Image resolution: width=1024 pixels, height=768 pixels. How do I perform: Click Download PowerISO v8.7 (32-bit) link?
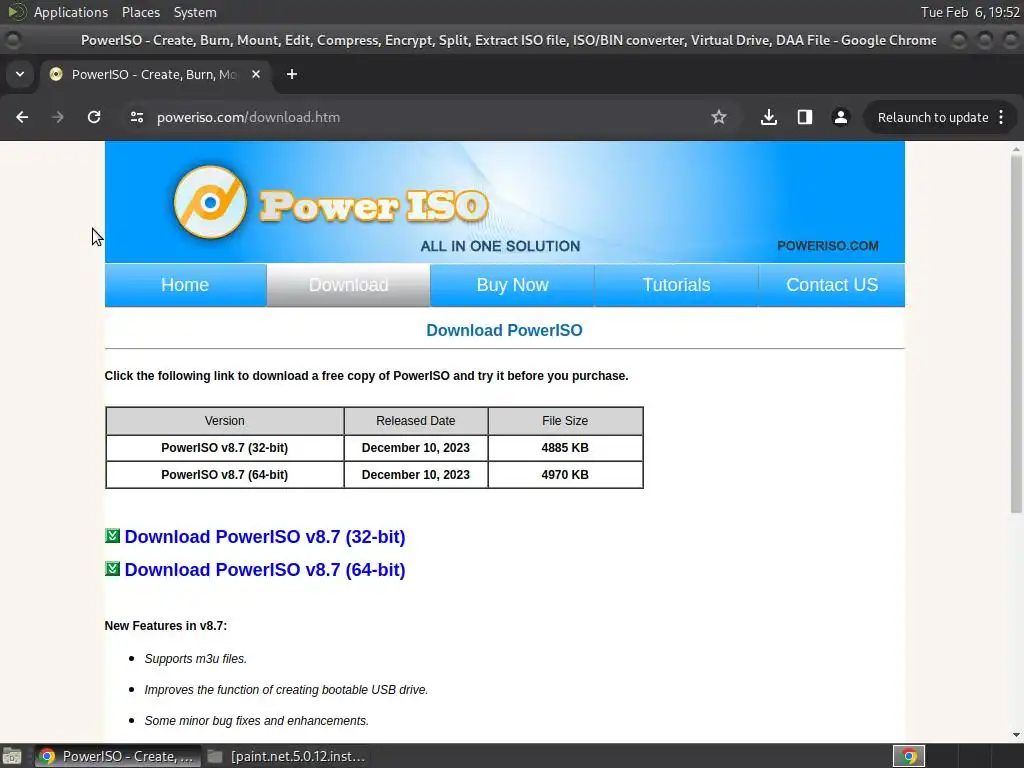[264, 537]
